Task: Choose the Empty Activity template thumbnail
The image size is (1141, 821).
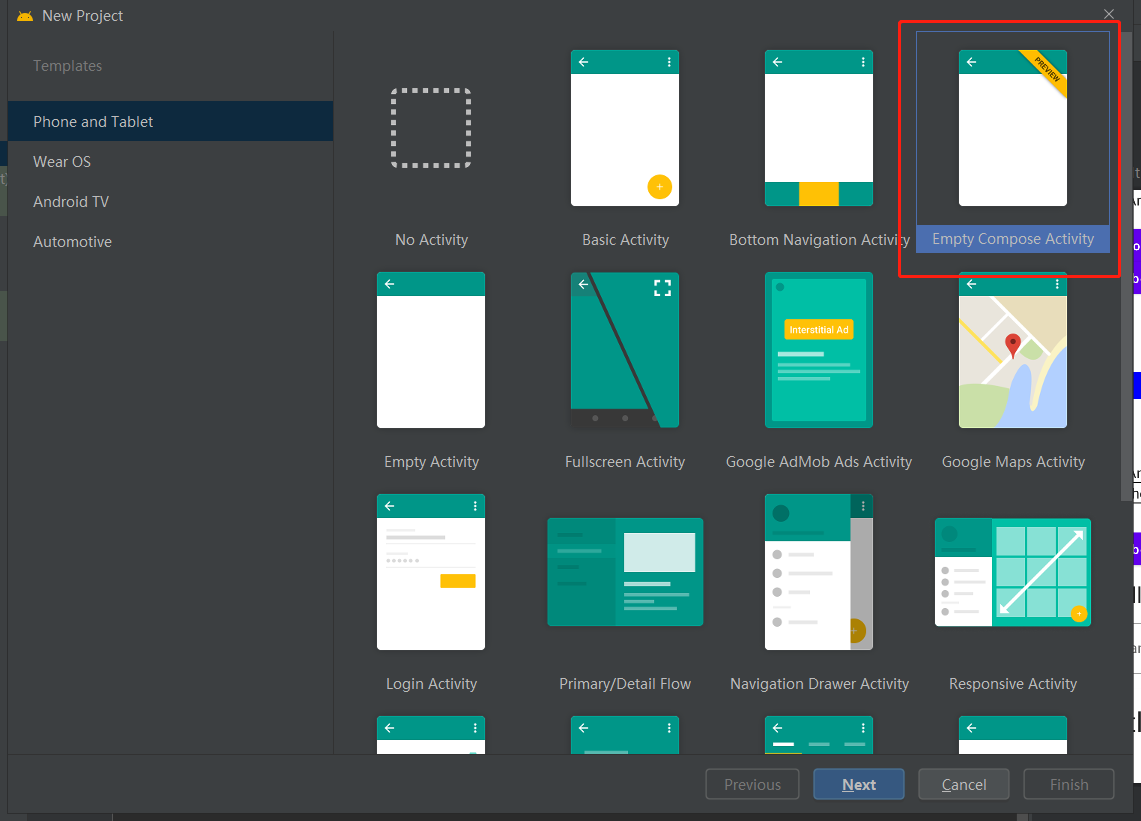Action: 431,350
